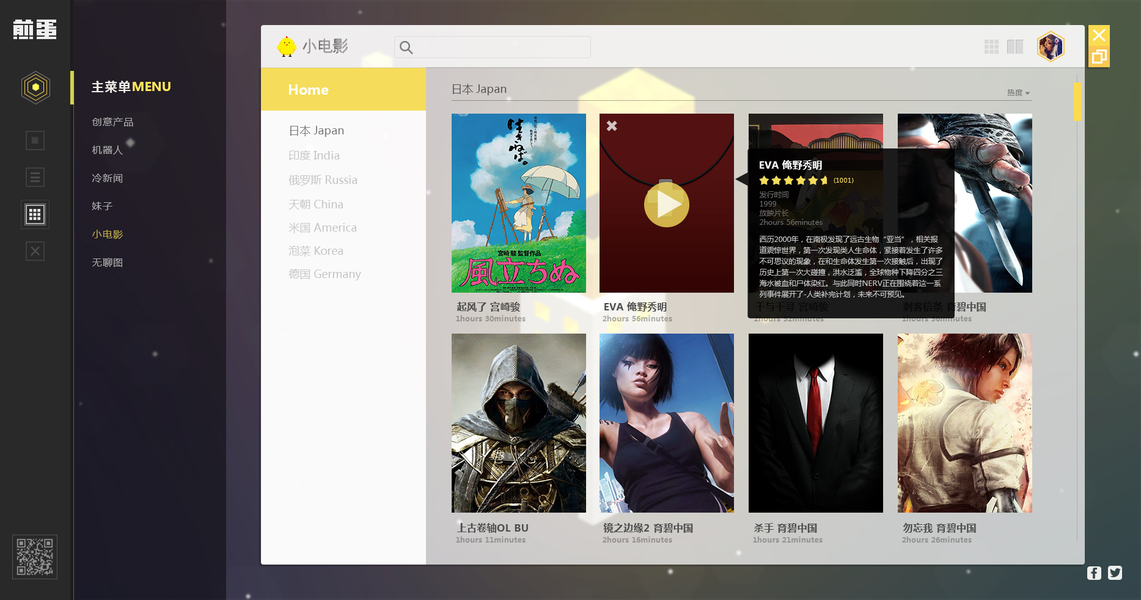
Task: Click the hexagon logo icon in left rail
Action: [x=35, y=87]
